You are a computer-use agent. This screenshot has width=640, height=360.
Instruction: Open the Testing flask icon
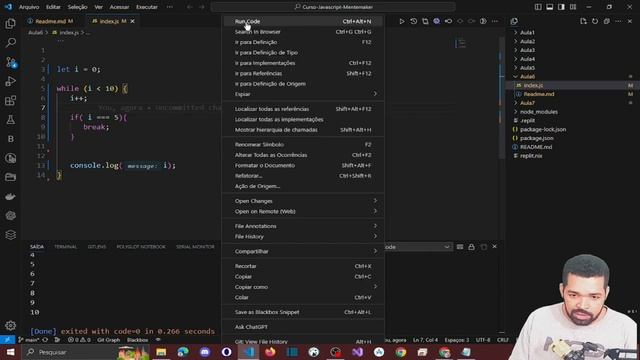(11, 120)
